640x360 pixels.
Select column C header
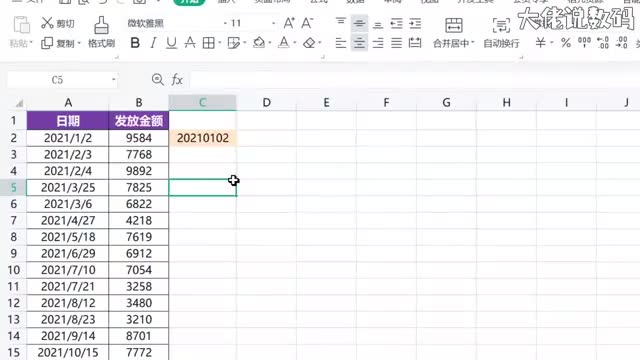point(202,102)
